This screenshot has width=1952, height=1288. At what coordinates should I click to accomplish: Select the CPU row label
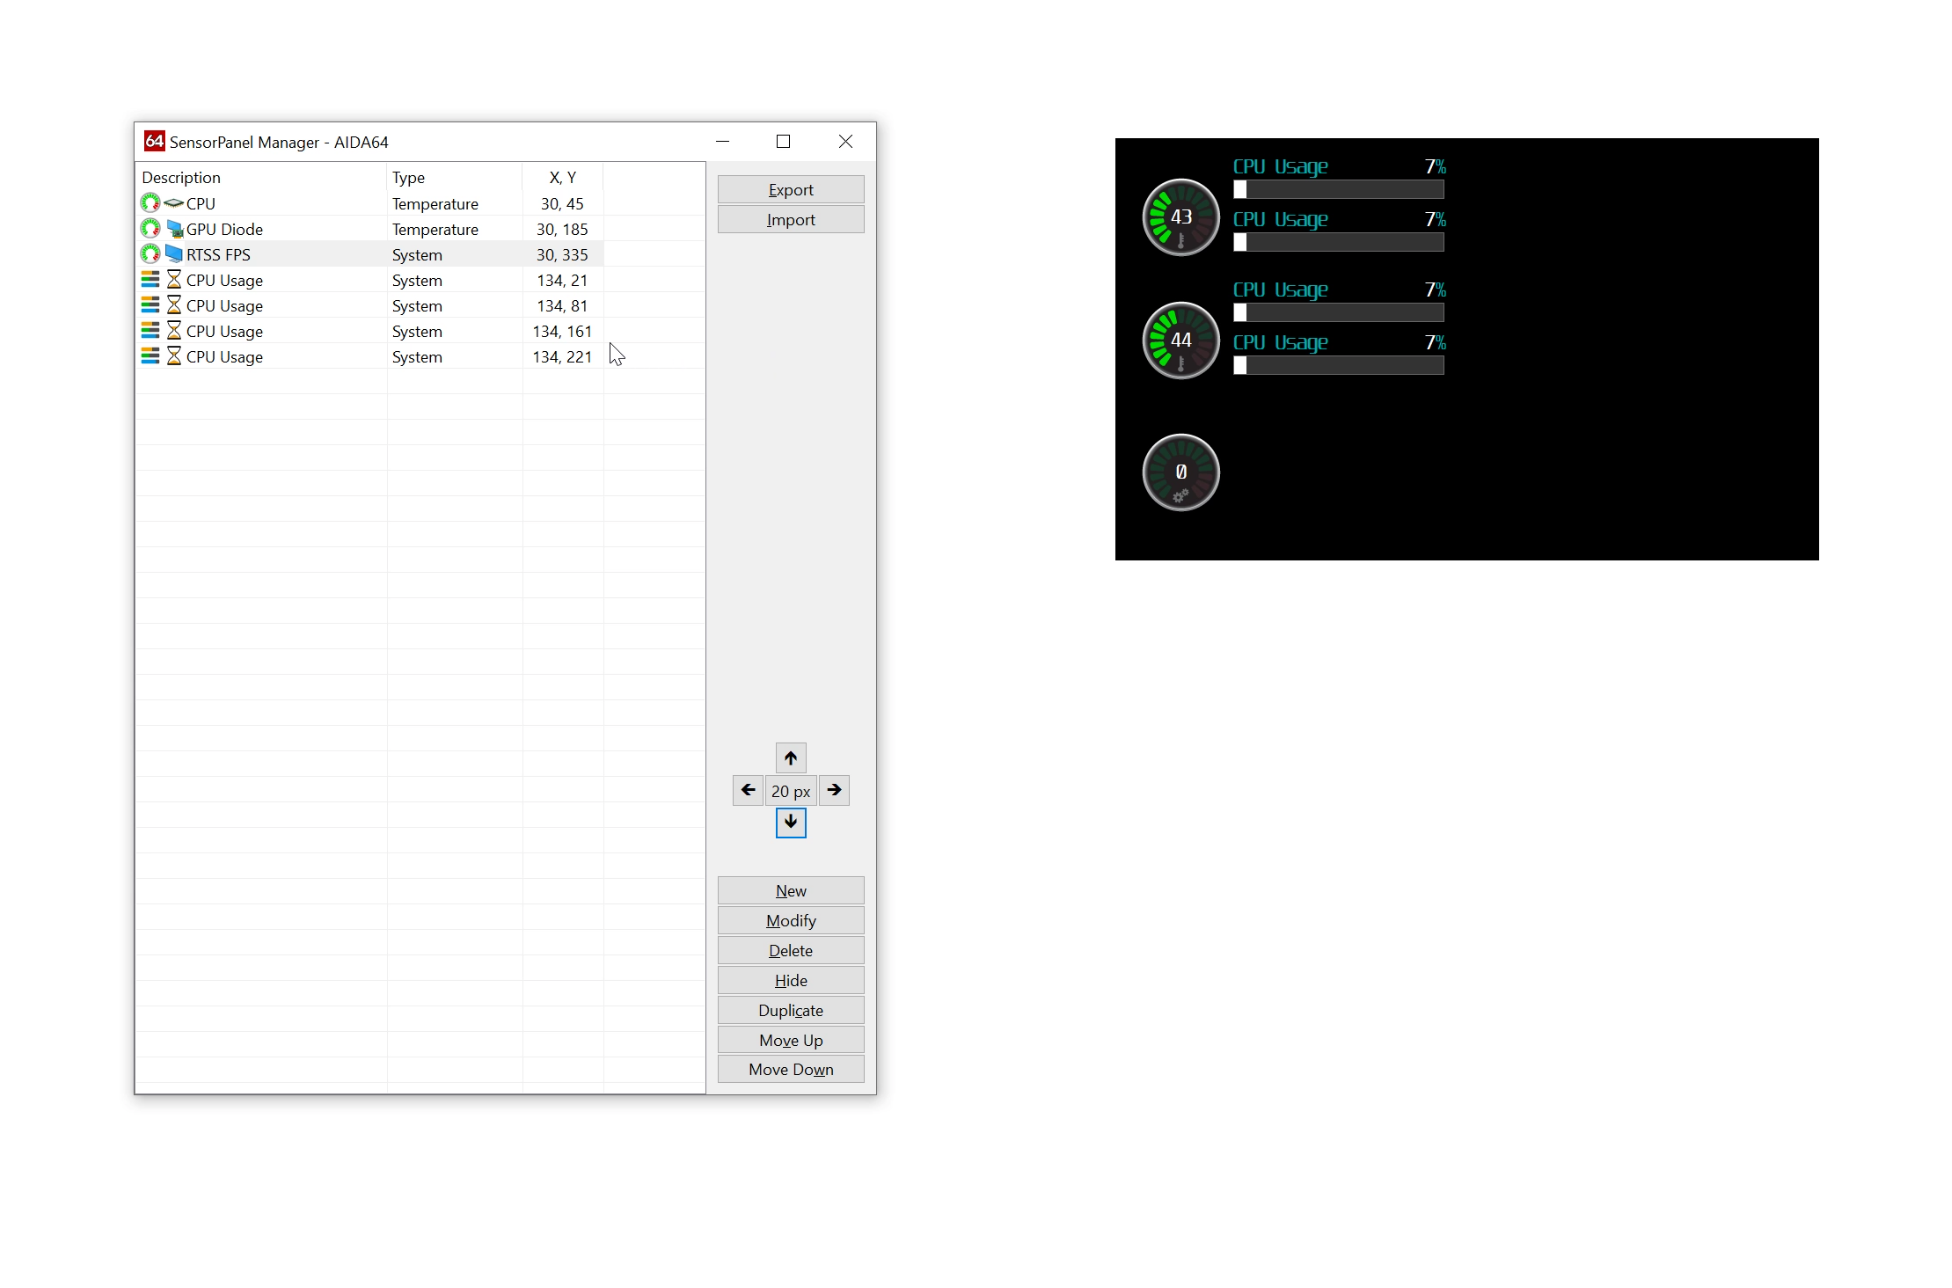(x=201, y=203)
